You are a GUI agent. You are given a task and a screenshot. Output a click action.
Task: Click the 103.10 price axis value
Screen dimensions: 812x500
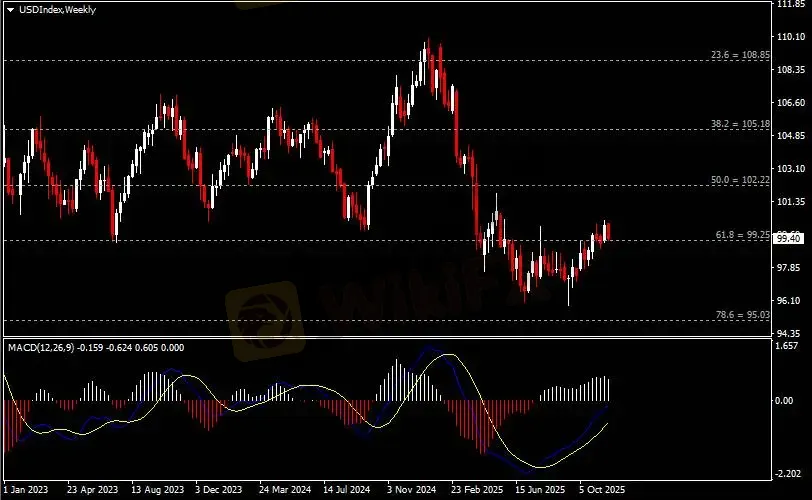click(791, 168)
